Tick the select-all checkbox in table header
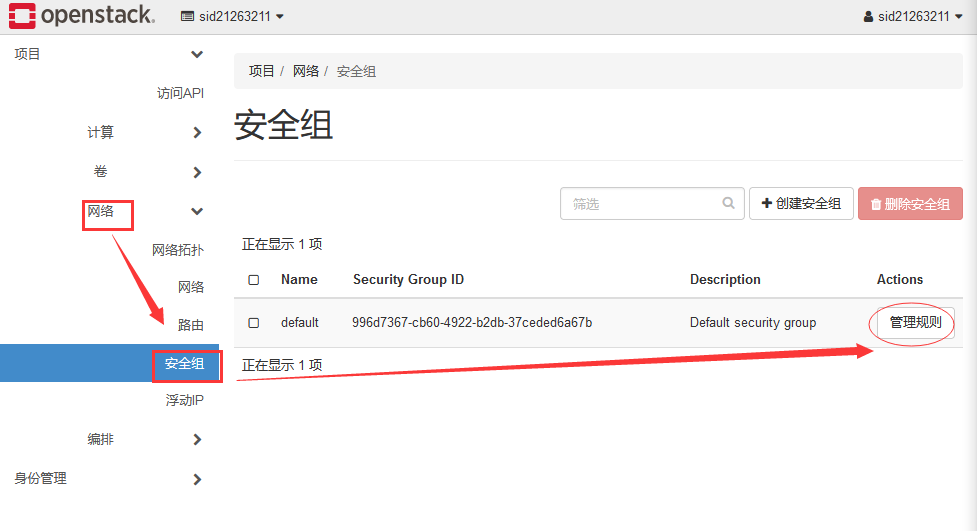 pos(254,280)
